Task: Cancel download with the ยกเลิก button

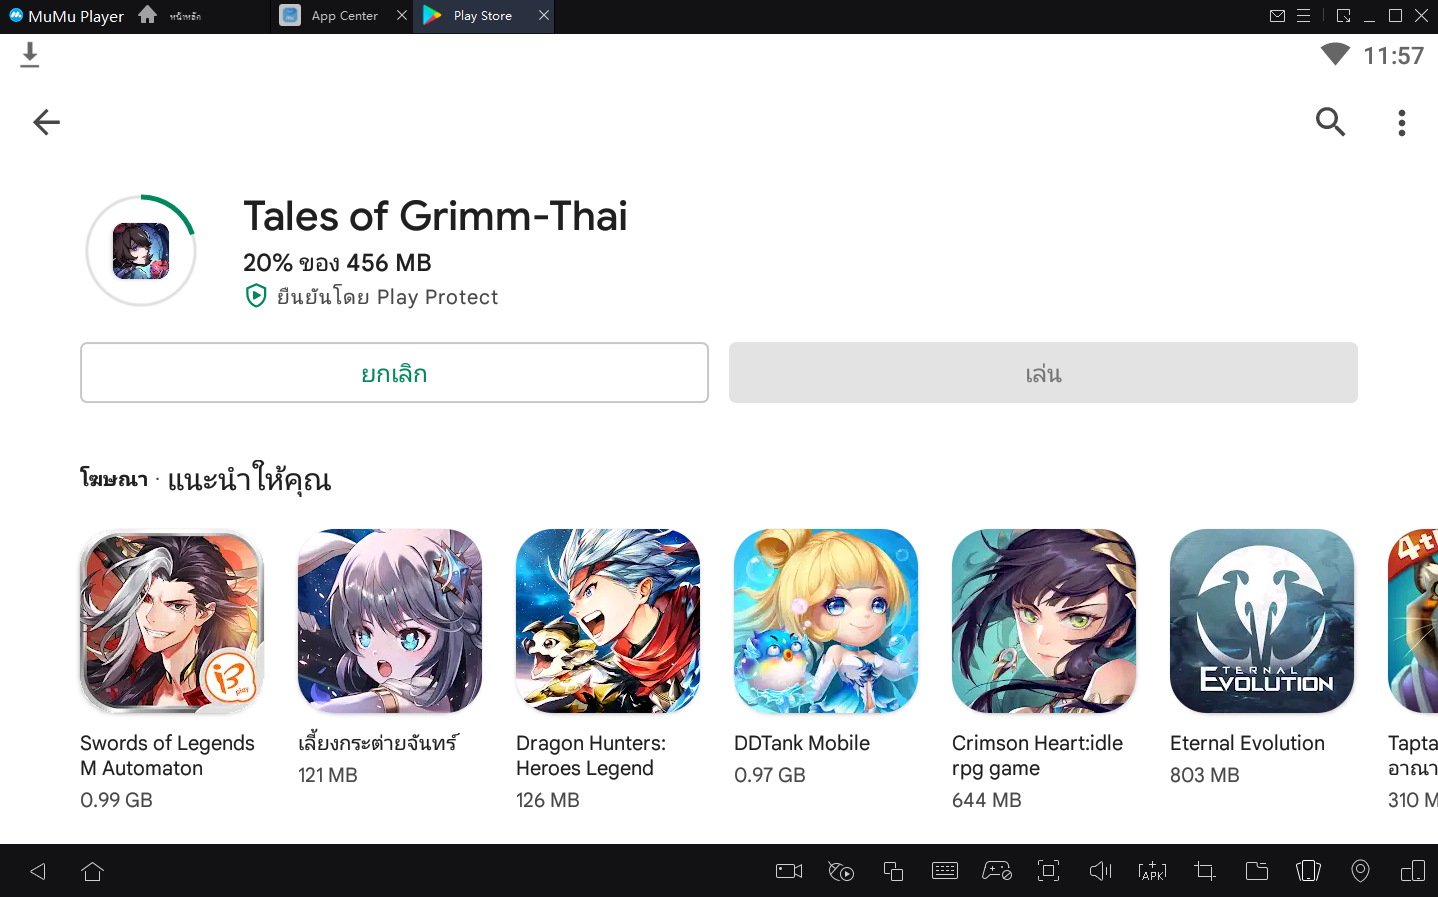Action: (394, 373)
